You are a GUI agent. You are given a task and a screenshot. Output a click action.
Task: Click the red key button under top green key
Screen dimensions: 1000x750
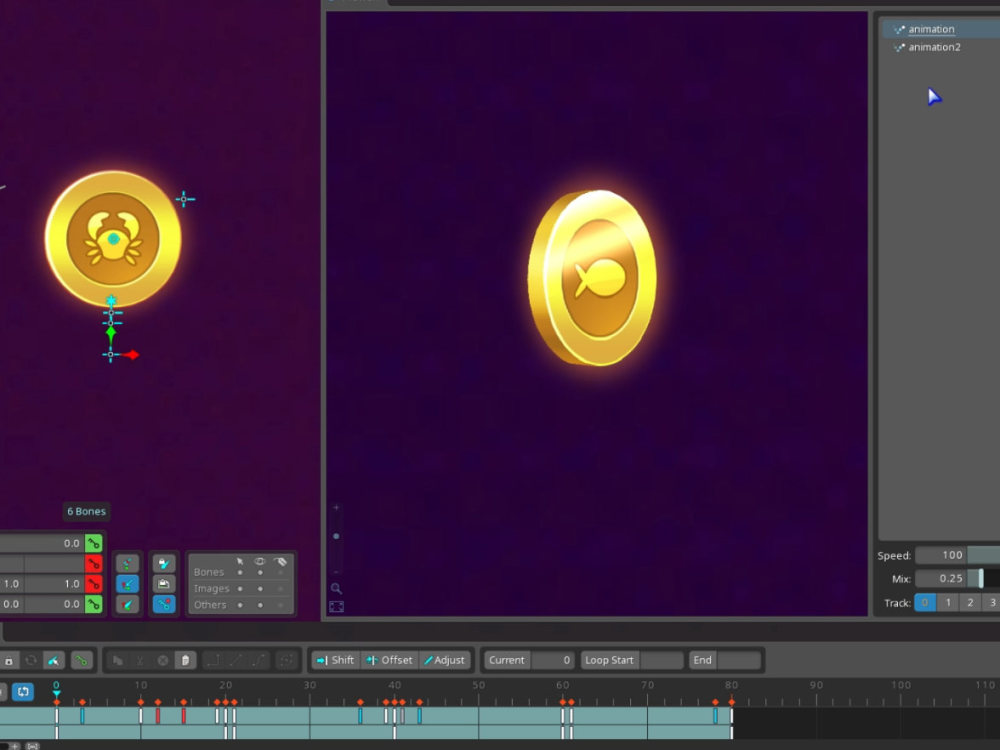pyautogui.click(x=94, y=564)
